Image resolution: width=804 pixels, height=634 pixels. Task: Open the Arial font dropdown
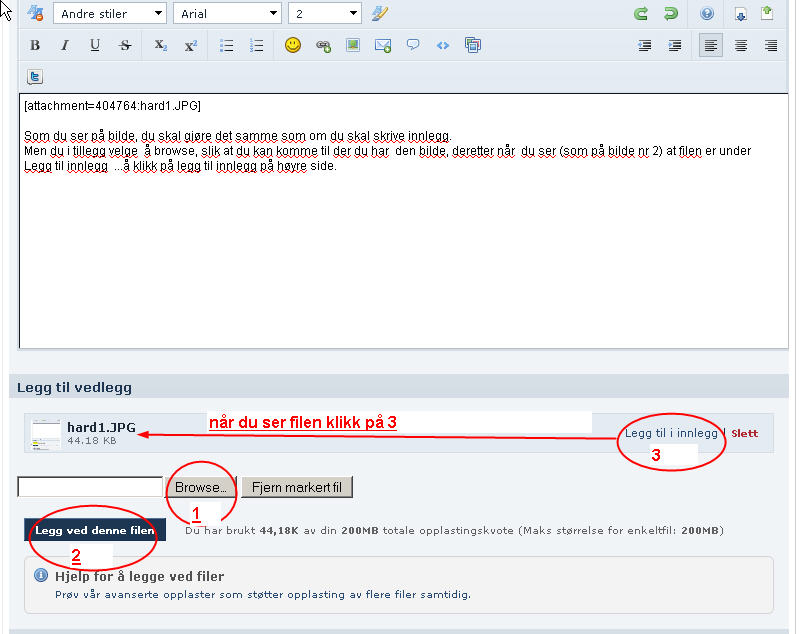pyautogui.click(x=228, y=13)
